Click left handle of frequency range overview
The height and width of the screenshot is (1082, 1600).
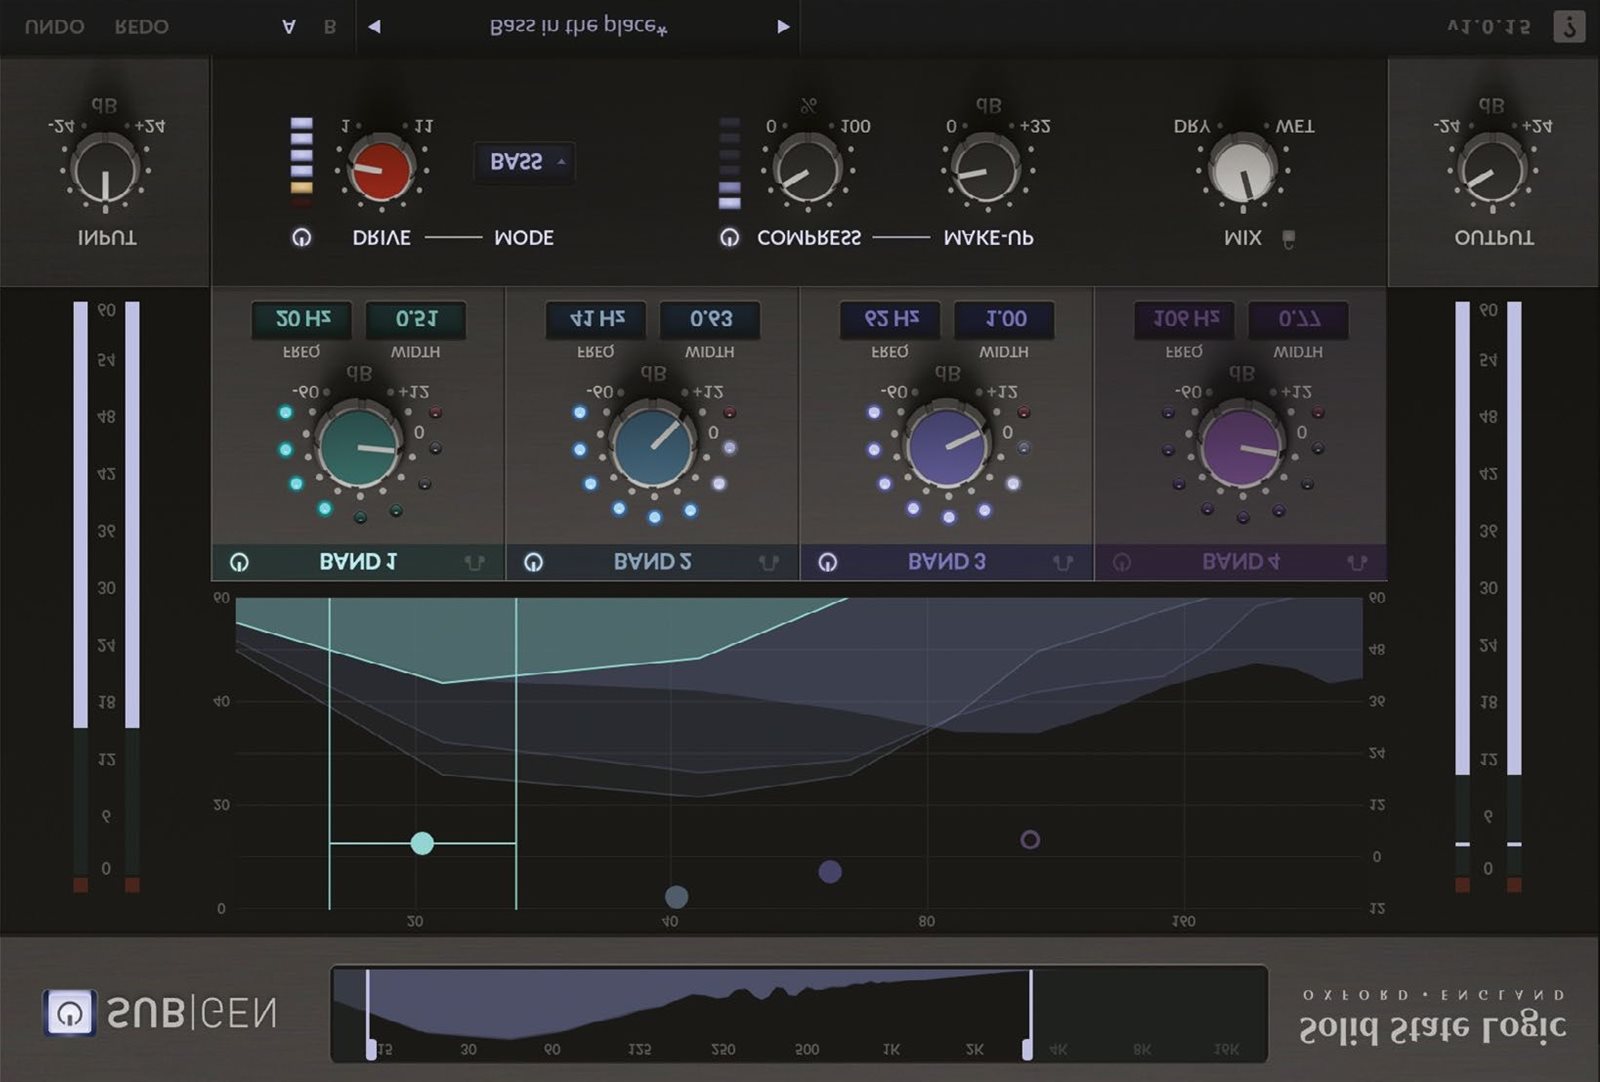(x=371, y=1048)
